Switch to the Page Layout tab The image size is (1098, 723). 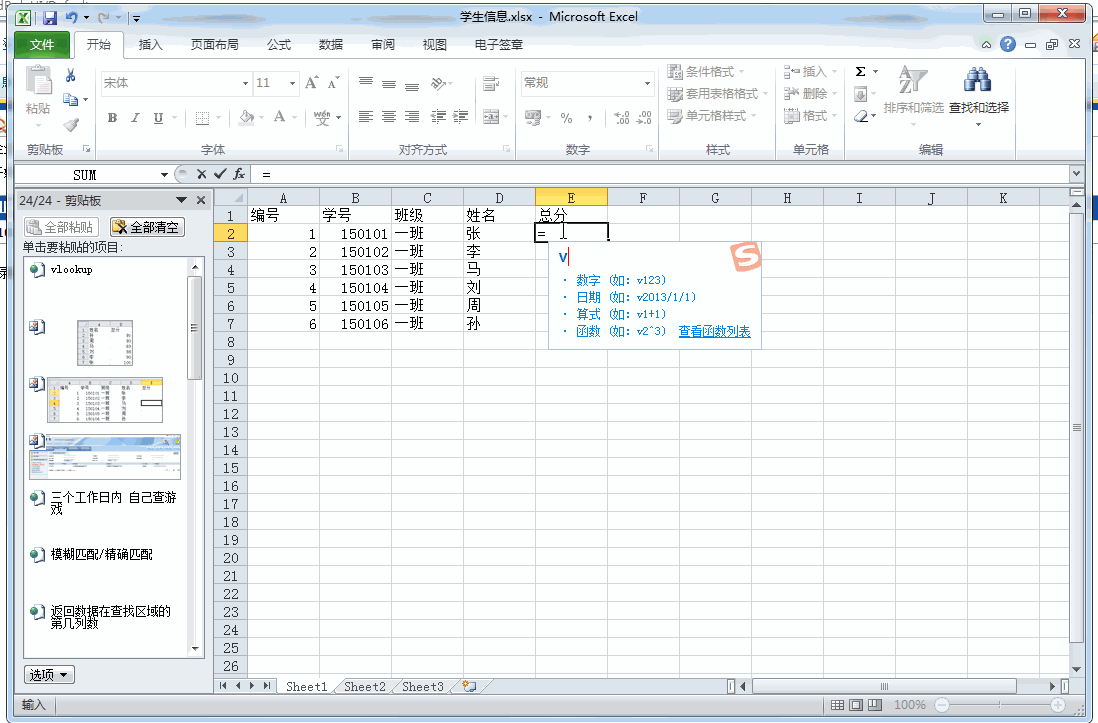coord(214,45)
